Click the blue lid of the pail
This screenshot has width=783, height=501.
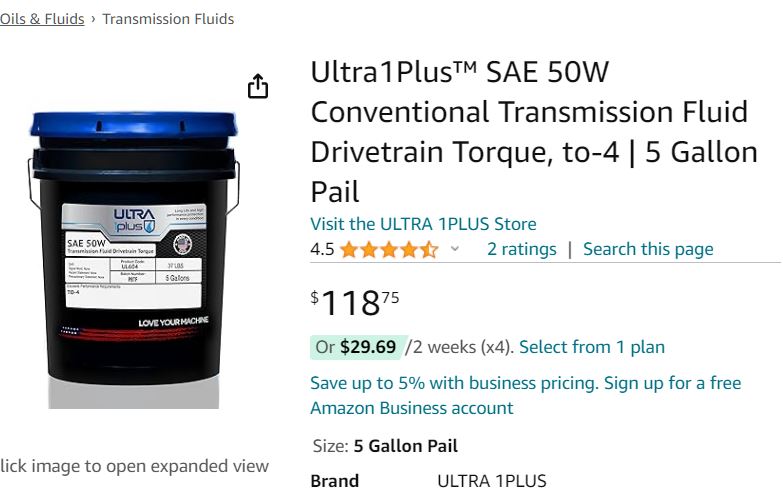133,124
